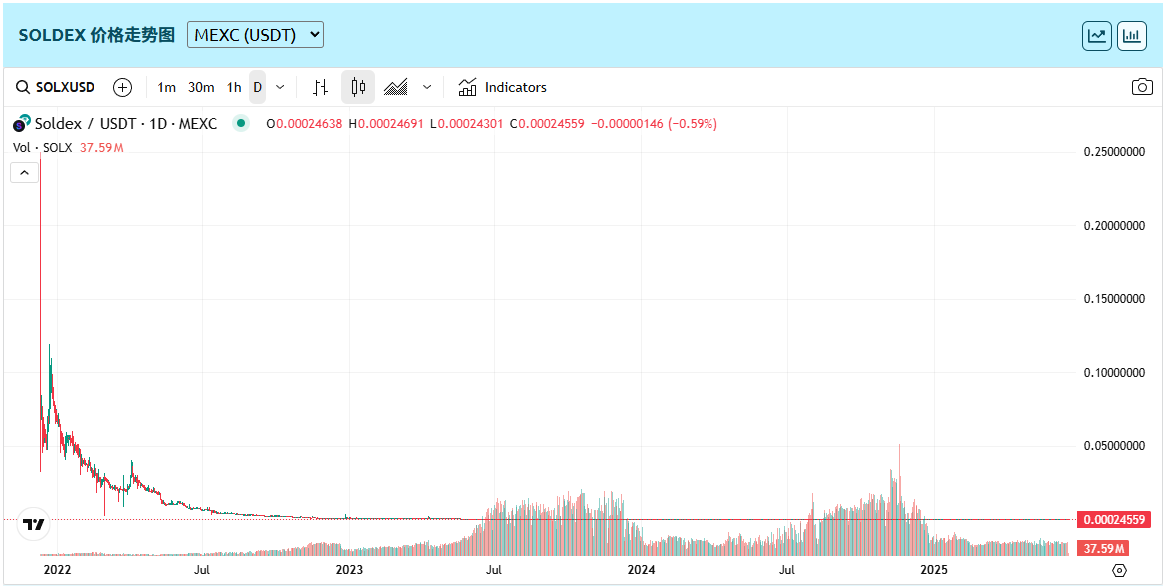Click the 0.10000000 price axis label
The height and width of the screenshot is (586, 1165).
(x=1114, y=372)
